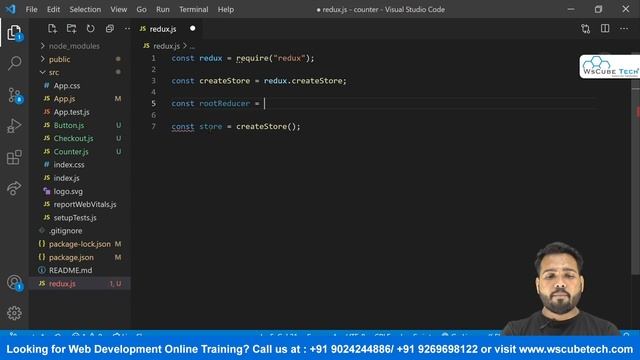640x360 pixels.
Task: Click the rootReducer variable on line 5
Action: point(224,104)
